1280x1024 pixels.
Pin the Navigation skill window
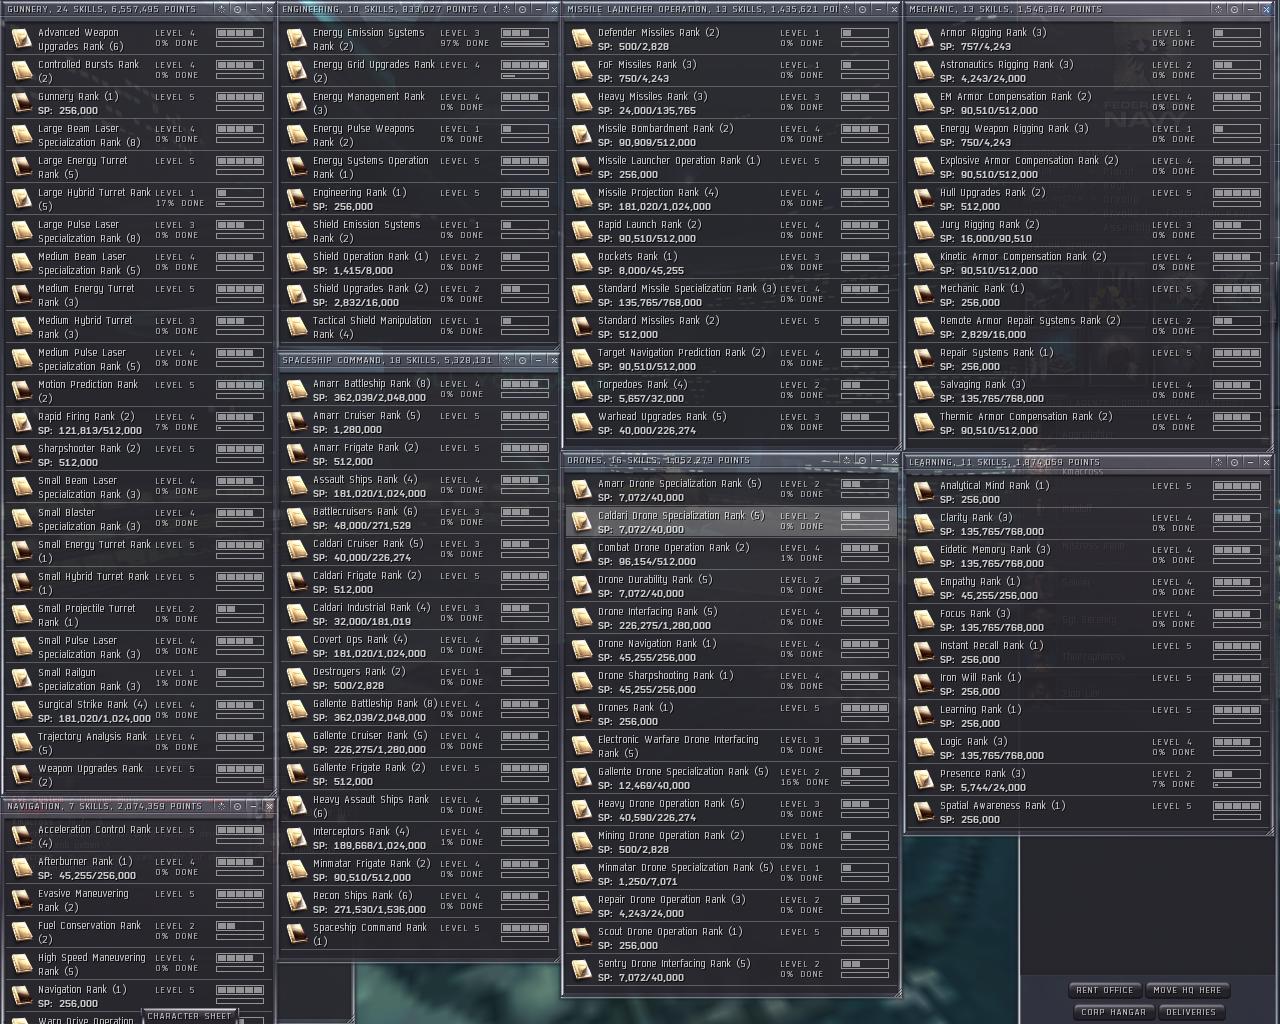click(237, 806)
